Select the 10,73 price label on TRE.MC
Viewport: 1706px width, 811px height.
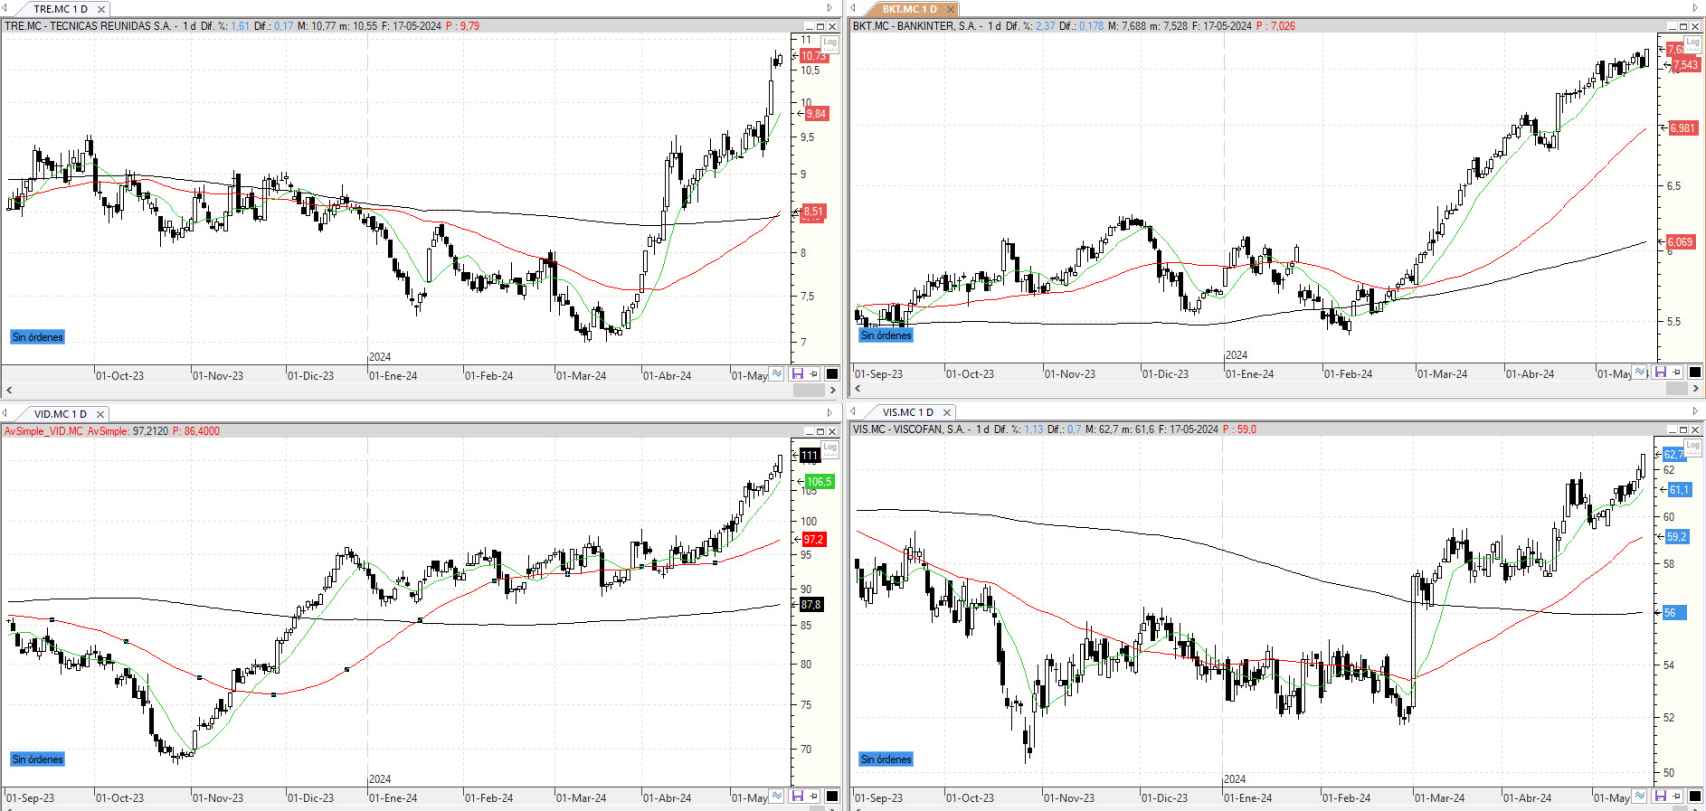814,57
